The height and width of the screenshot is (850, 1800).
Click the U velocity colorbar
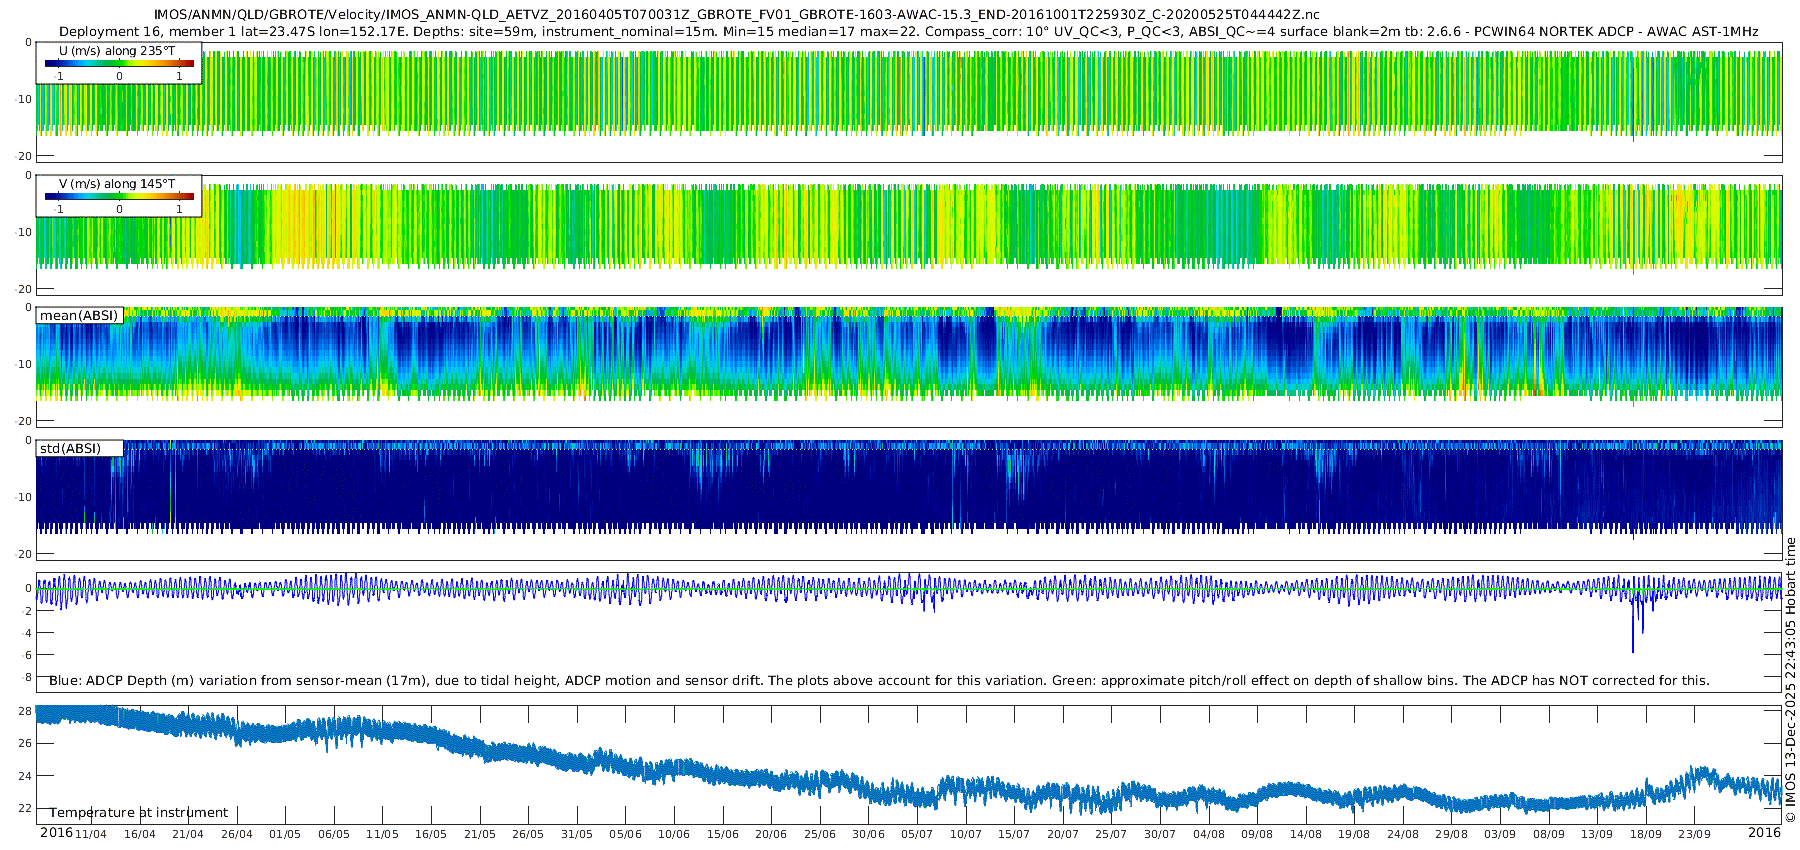119,63
